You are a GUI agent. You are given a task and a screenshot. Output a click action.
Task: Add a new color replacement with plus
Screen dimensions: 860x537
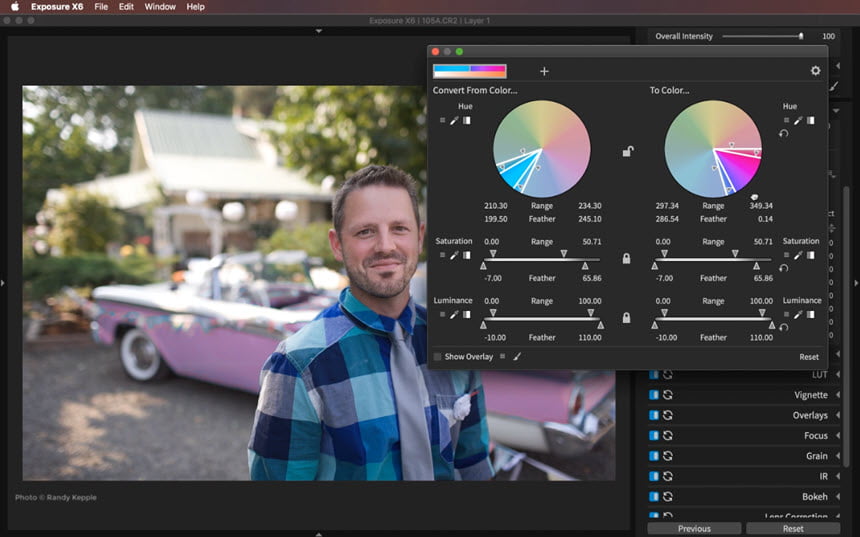point(544,71)
